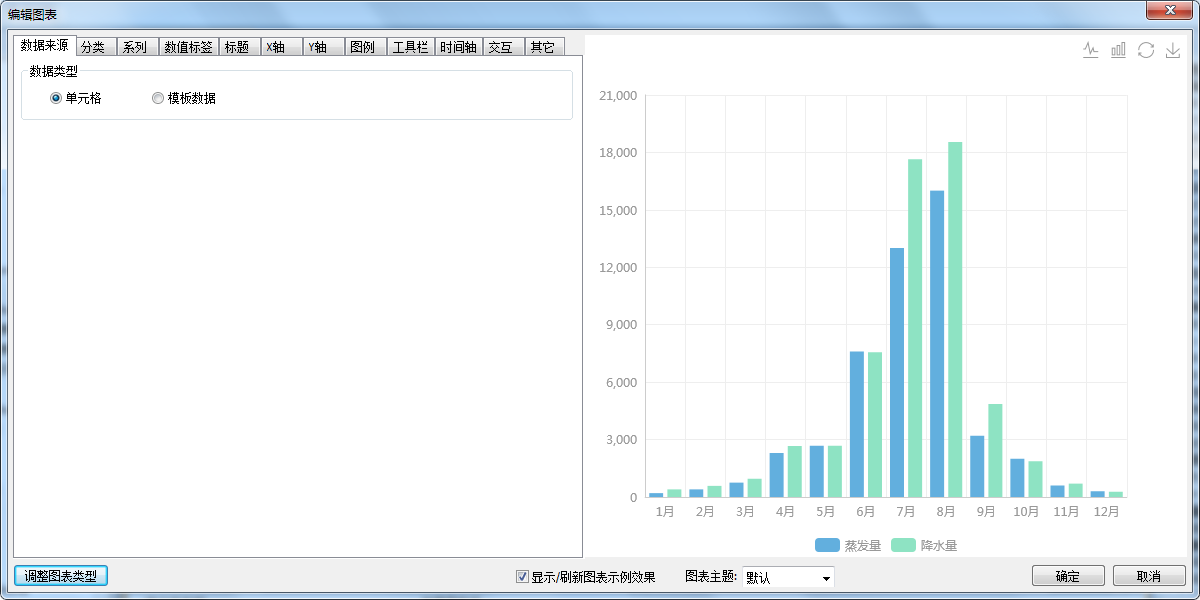Open the 图表主题 dropdown
The width and height of the screenshot is (1200, 600).
tap(788, 577)
